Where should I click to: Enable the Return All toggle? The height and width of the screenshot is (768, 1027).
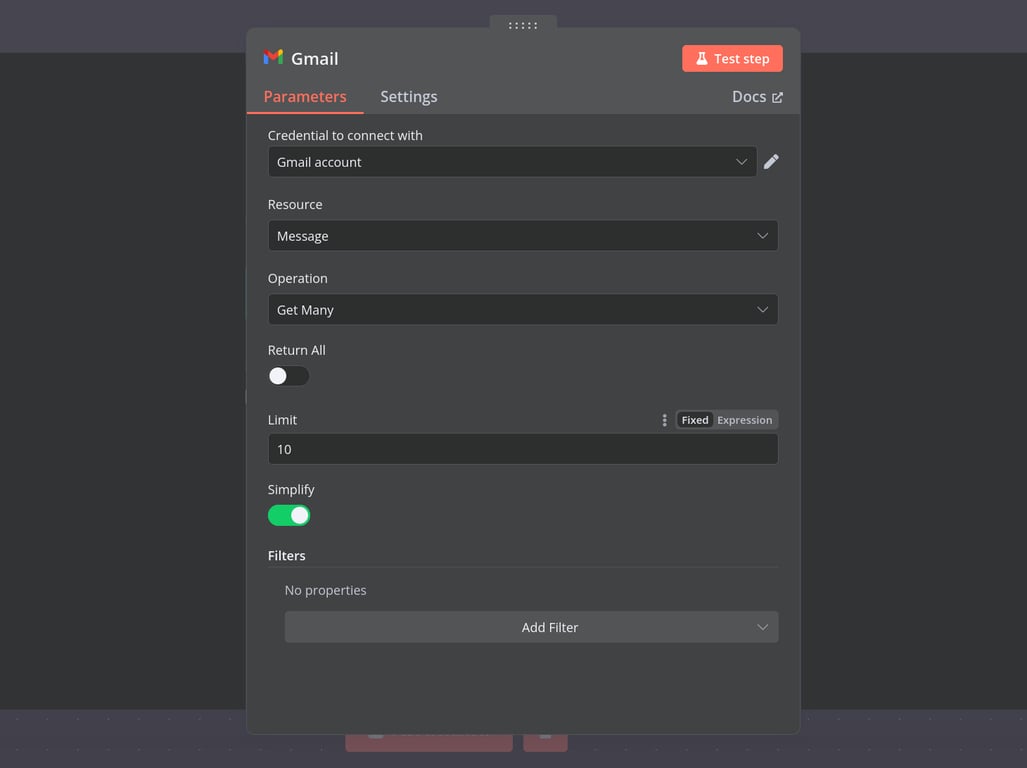point(288,375)
